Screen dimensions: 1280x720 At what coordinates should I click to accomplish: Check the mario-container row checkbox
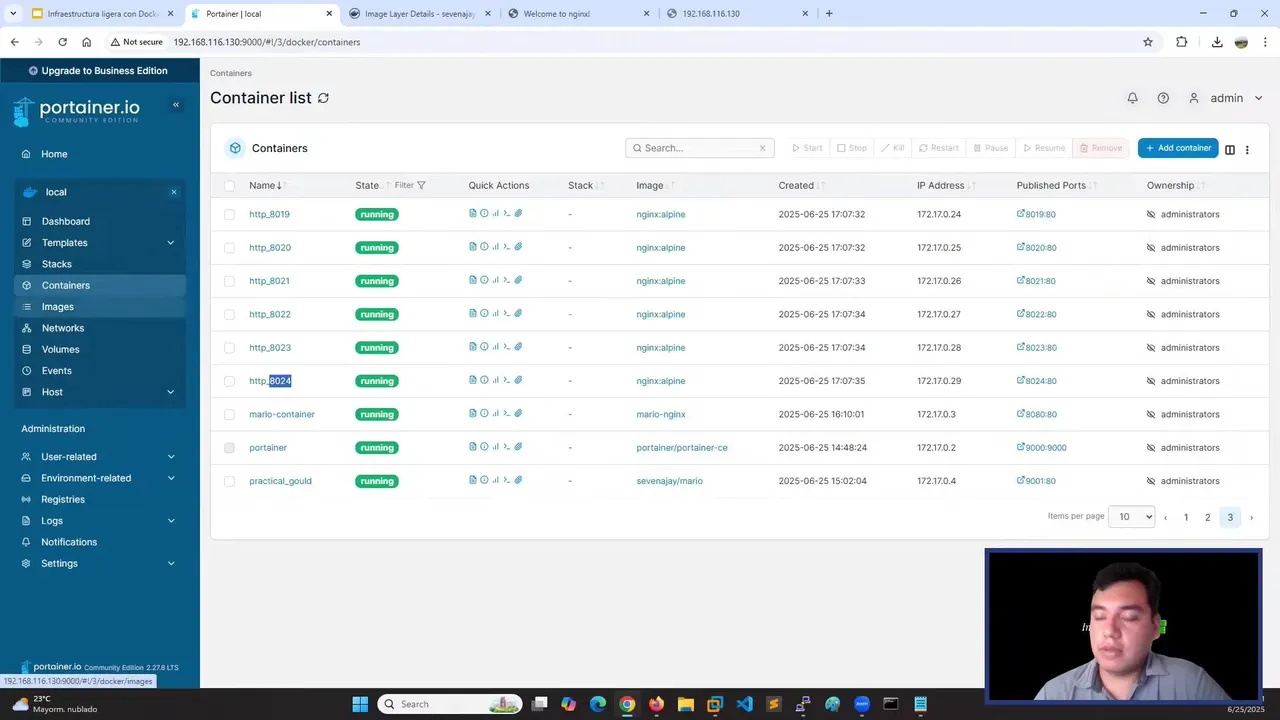[x=230, y=414]
